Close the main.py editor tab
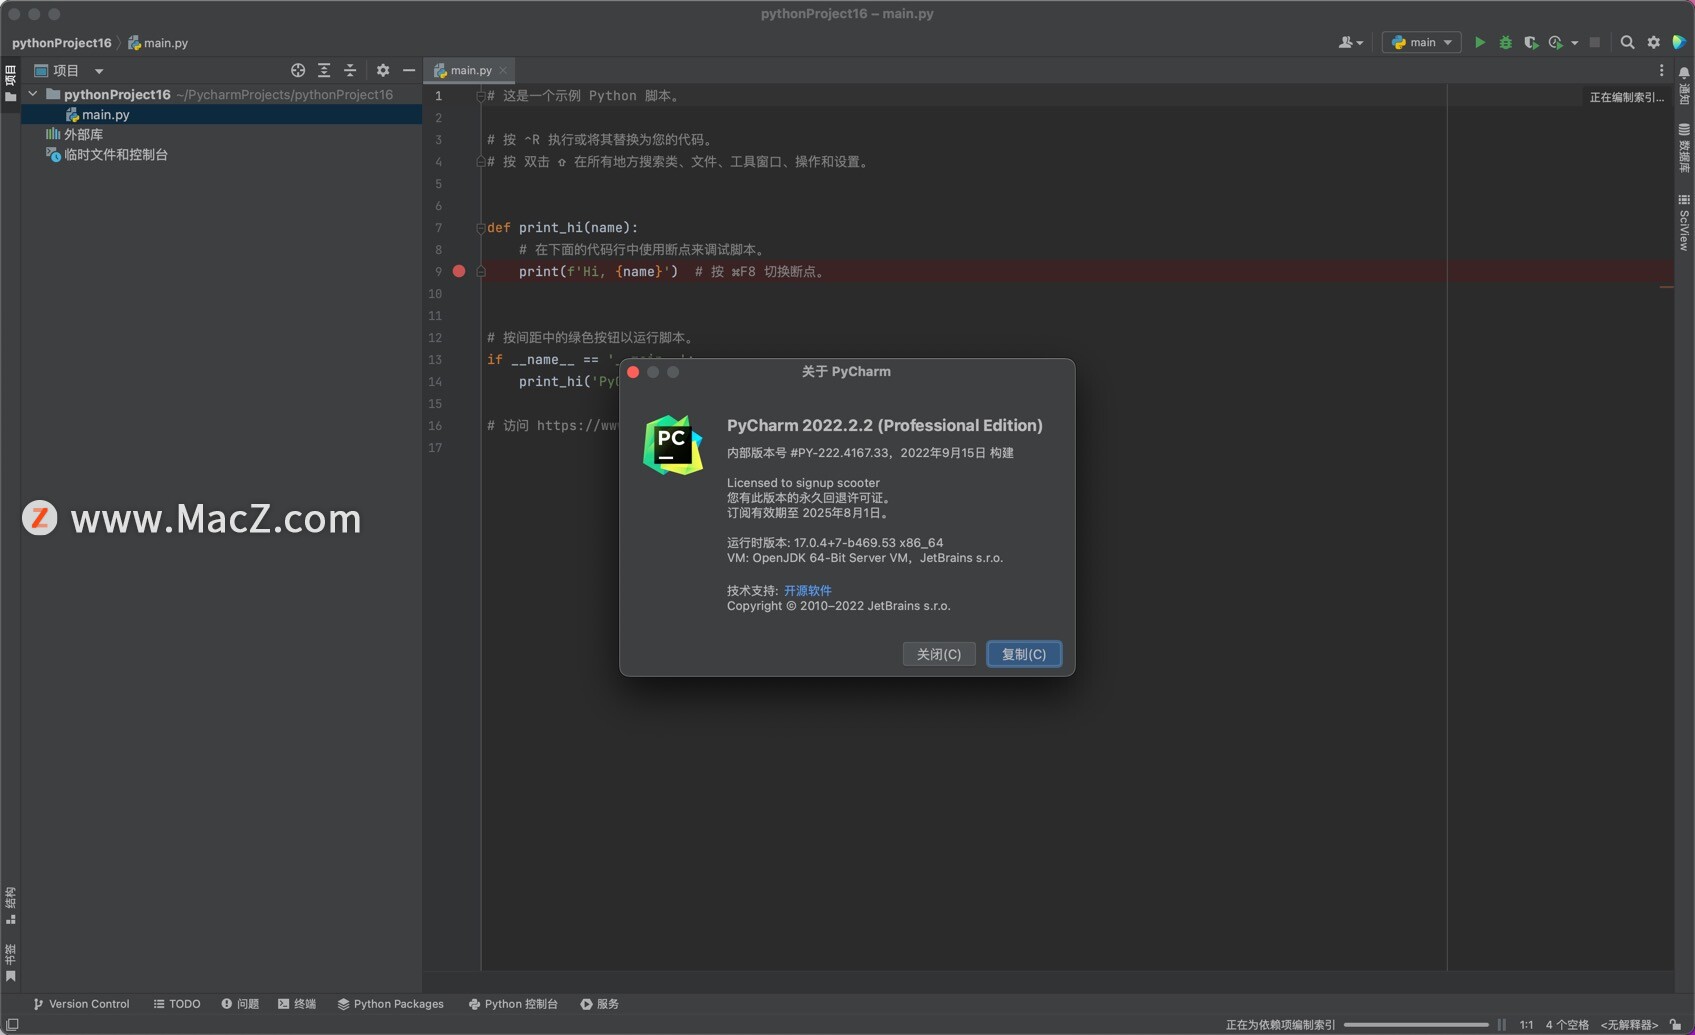The image size is (1695, 1035). tap(504, 70)
